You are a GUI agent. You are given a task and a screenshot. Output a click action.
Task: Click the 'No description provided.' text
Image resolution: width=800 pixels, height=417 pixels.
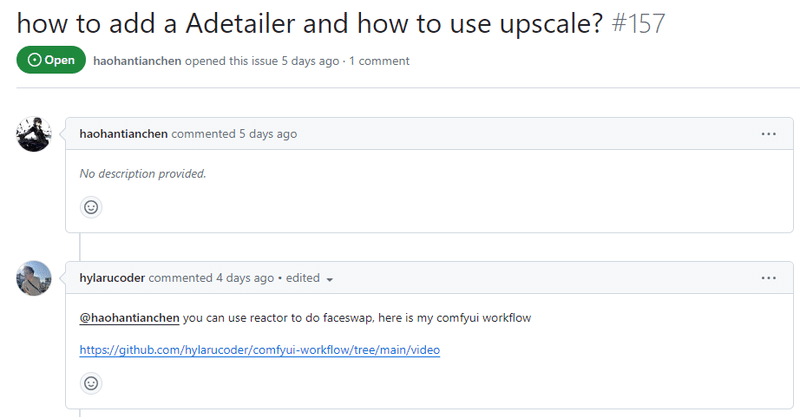click(x=143, y=174)
